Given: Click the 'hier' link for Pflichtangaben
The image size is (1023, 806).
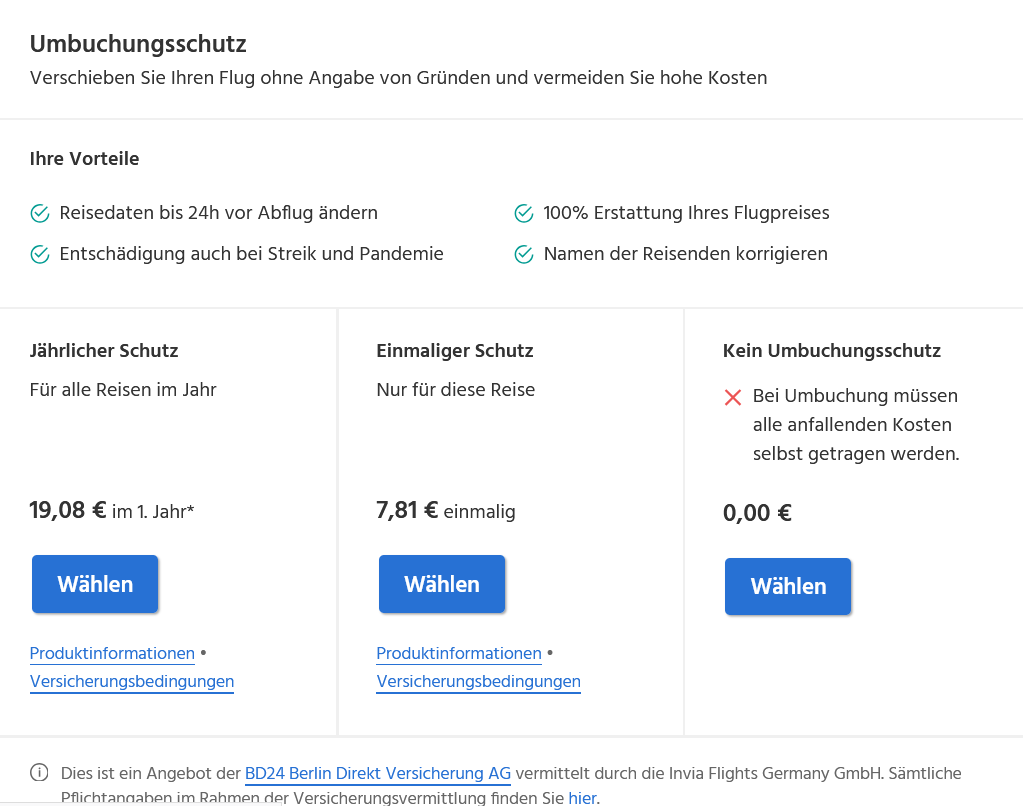Looking at the screenshot, I should click(x=582, y=798).
